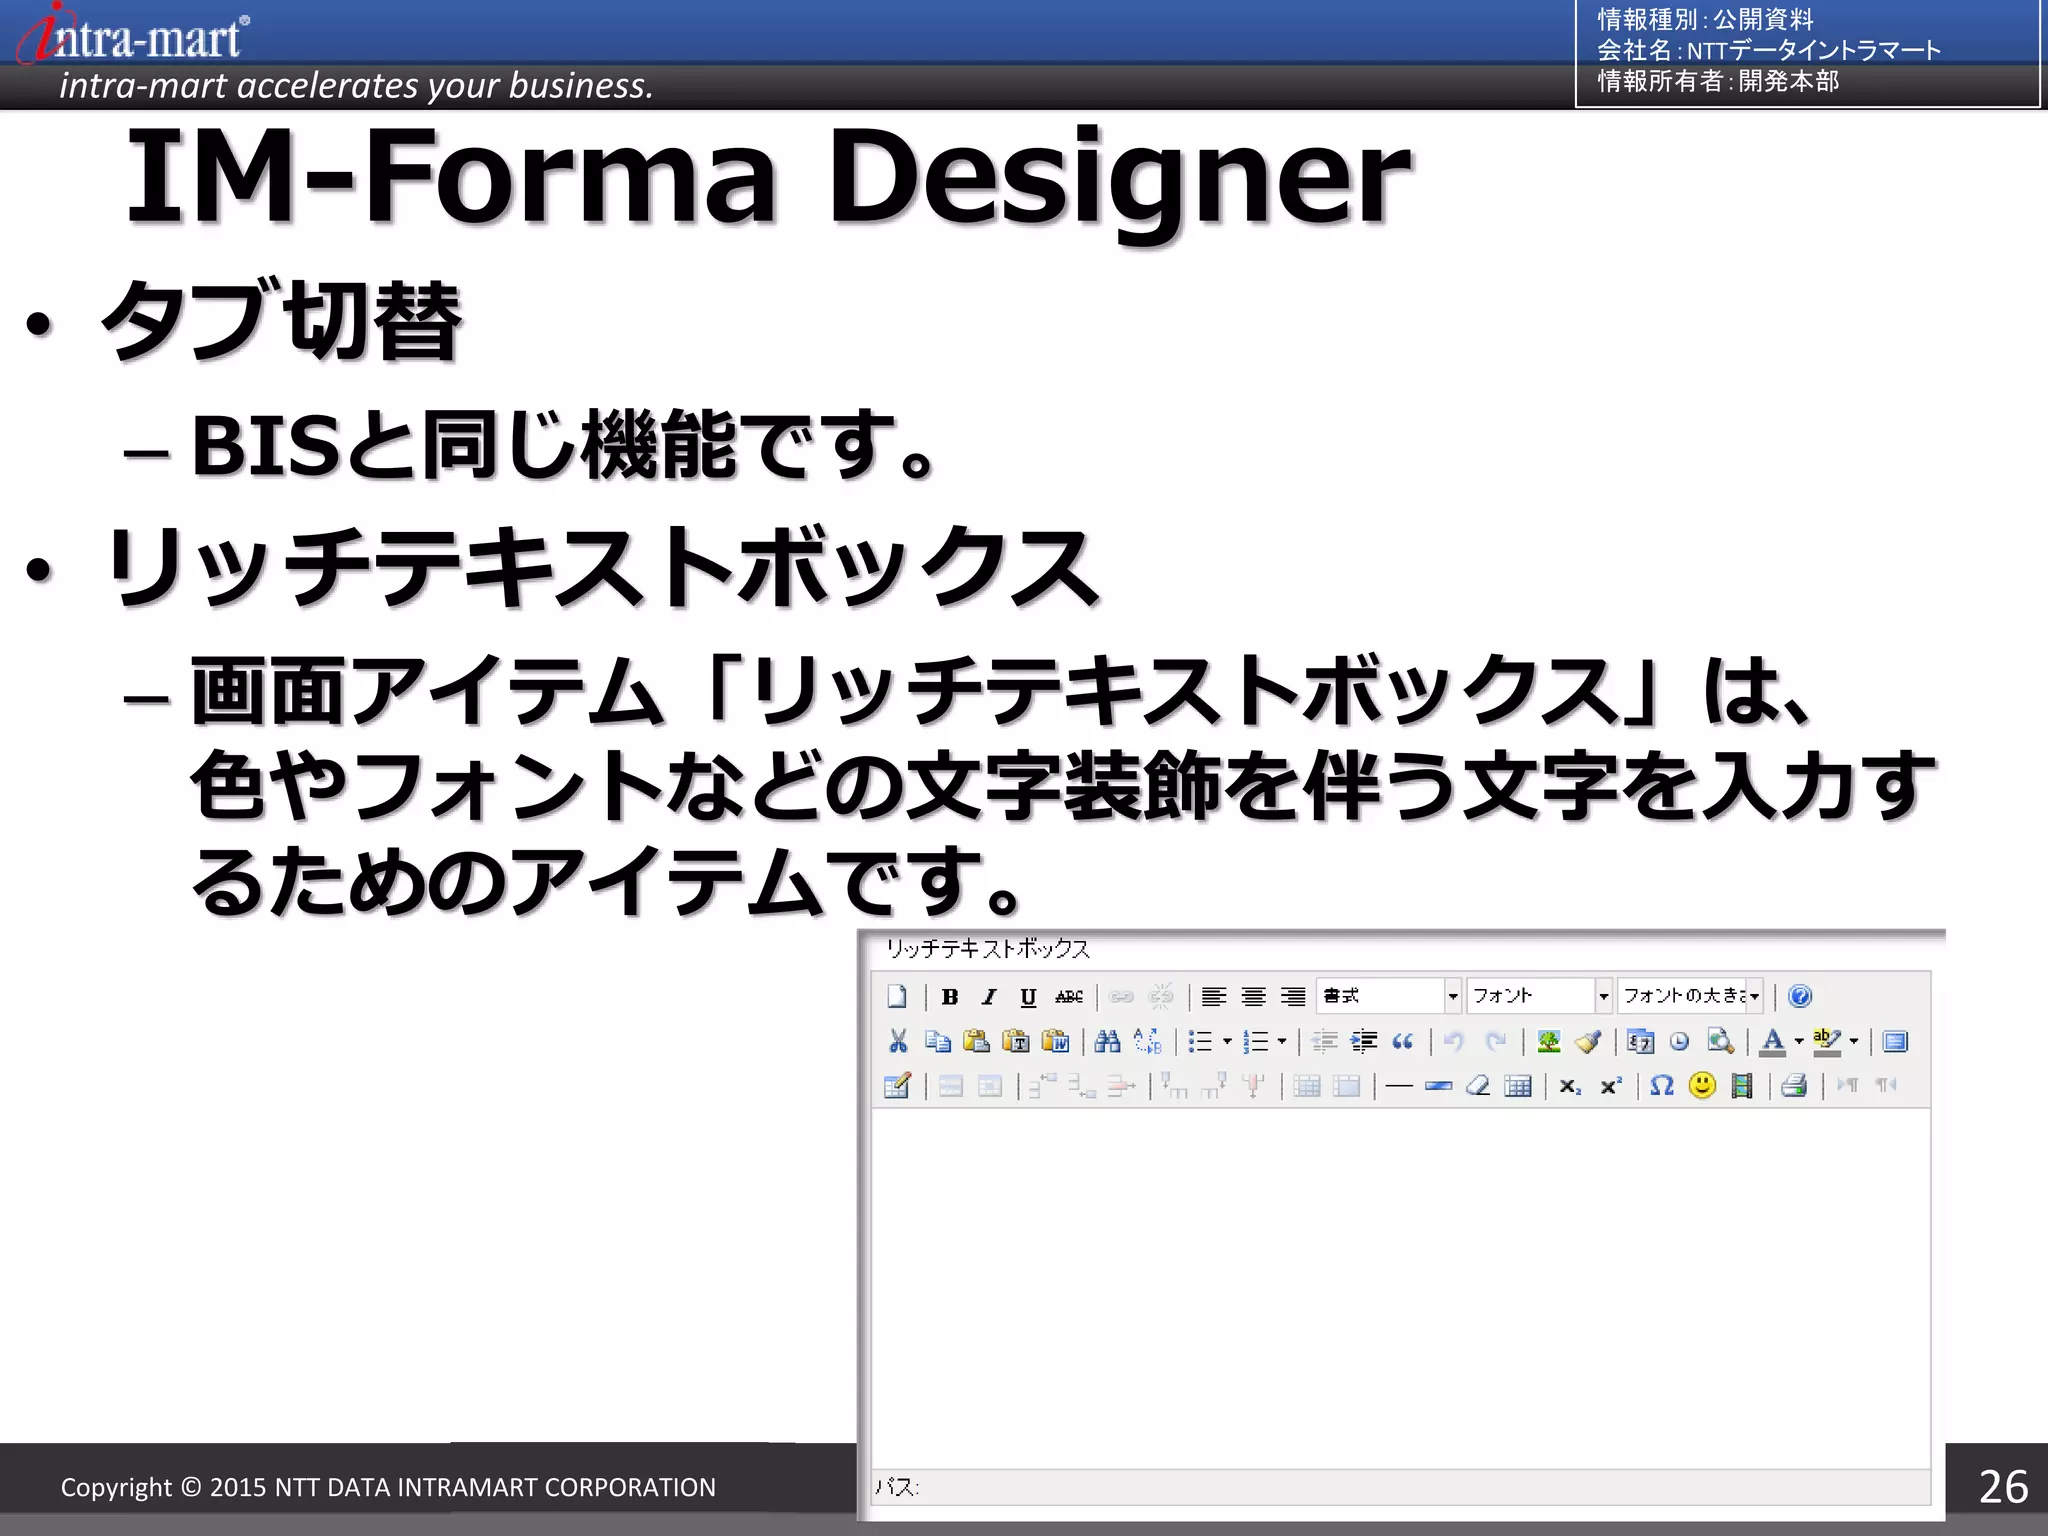Insert a table with the table icon
The width and height of the screenshot is (2048, 1536).
1518,1085
